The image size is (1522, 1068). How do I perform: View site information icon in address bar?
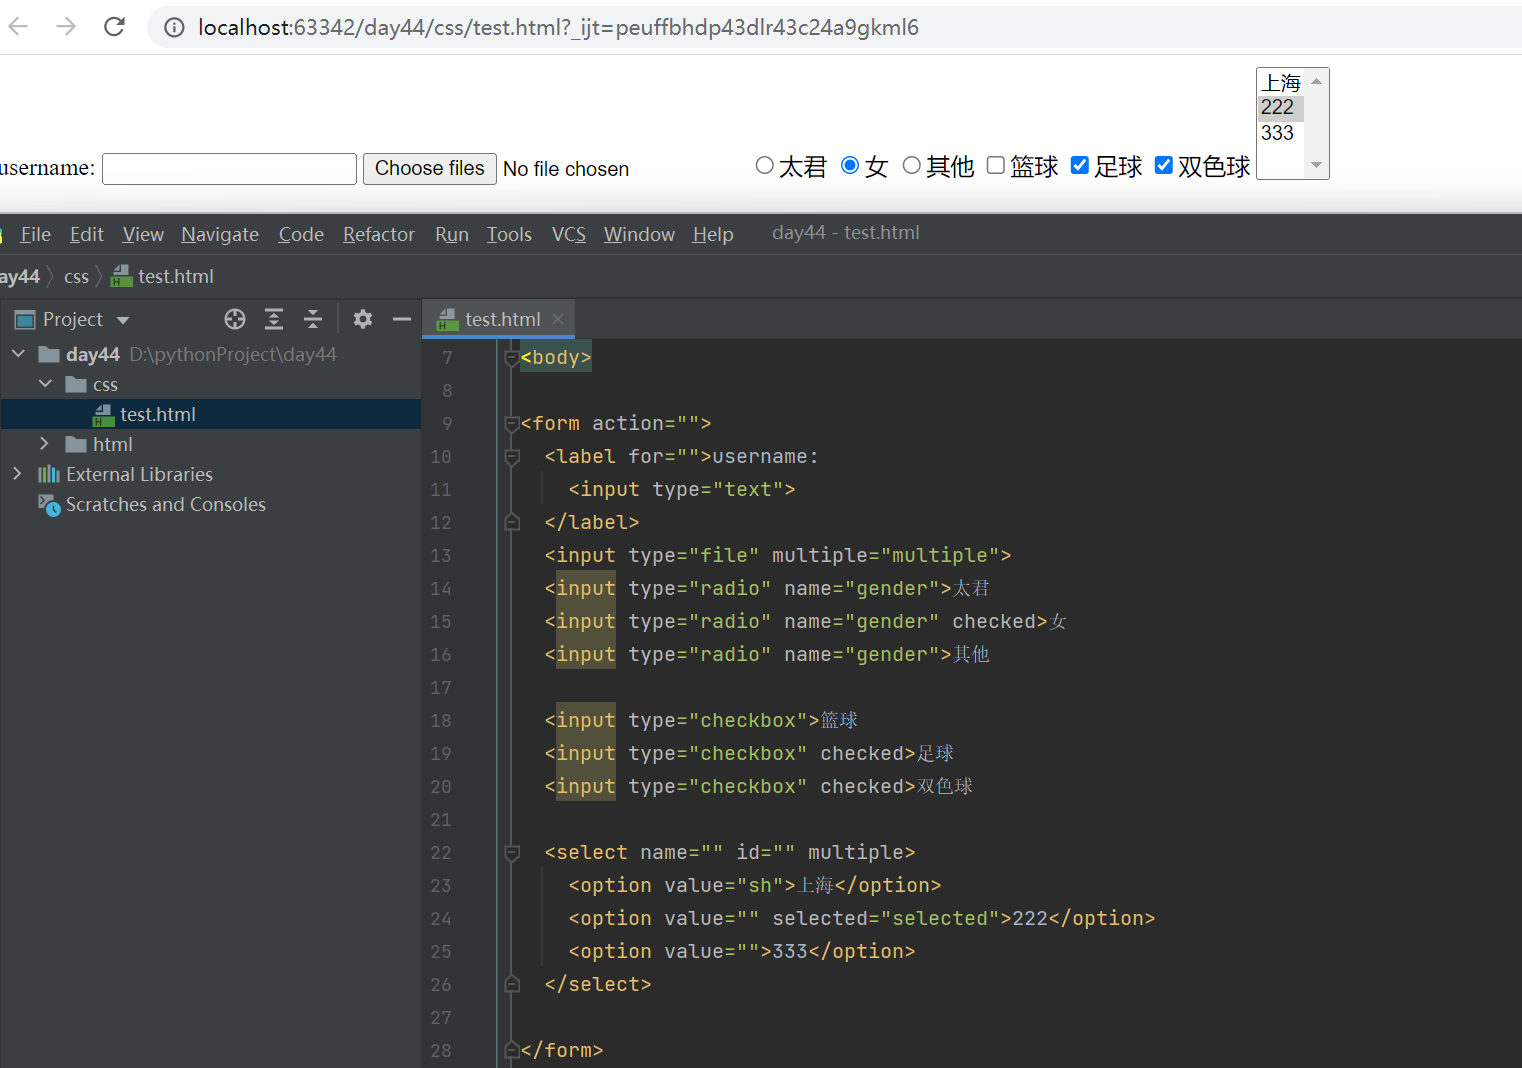[x=174, y=27]
